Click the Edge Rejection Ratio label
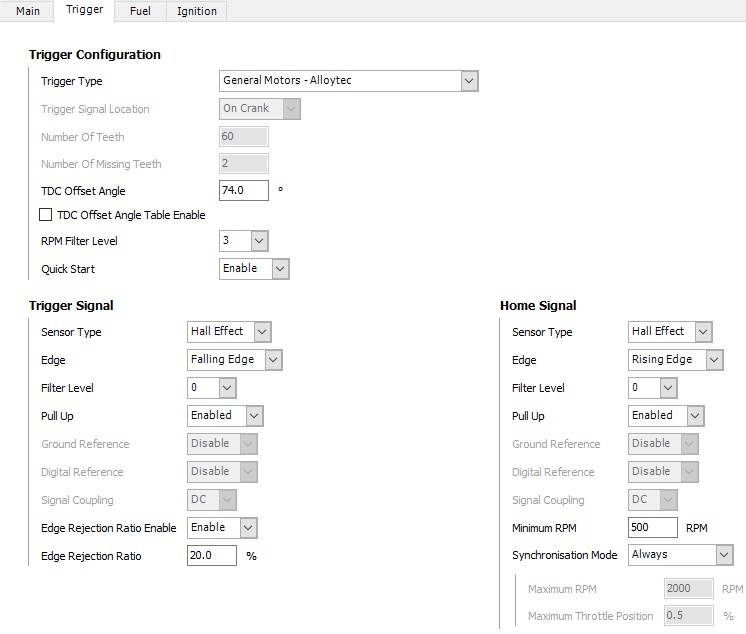The height and width of the screenshot is (634, 746). click(x=91, y=556)
